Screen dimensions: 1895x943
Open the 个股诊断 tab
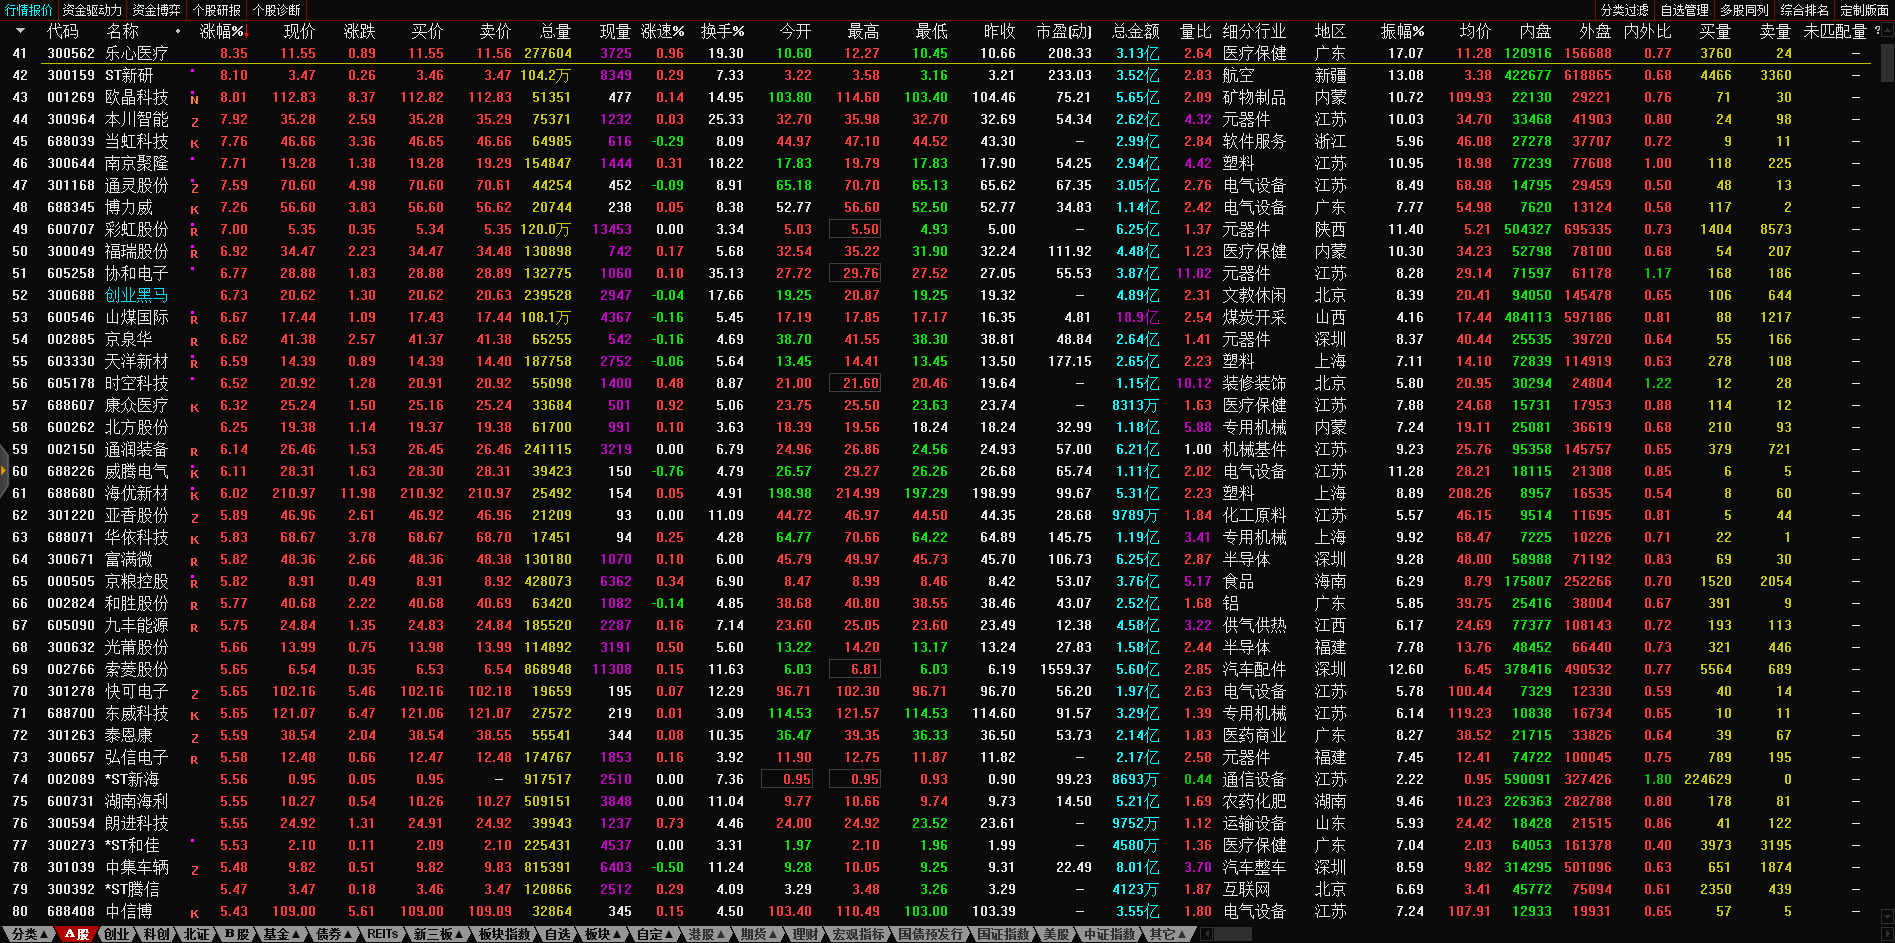pos(276,10)
